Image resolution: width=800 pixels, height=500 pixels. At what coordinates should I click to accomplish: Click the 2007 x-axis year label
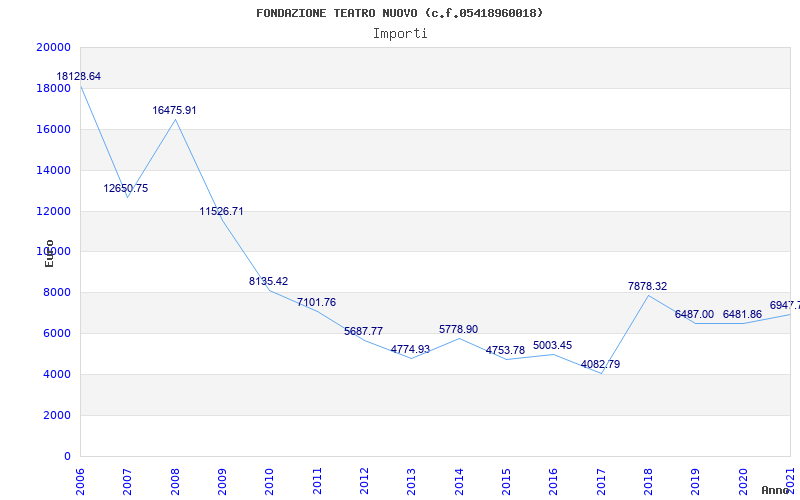(128, 481)
